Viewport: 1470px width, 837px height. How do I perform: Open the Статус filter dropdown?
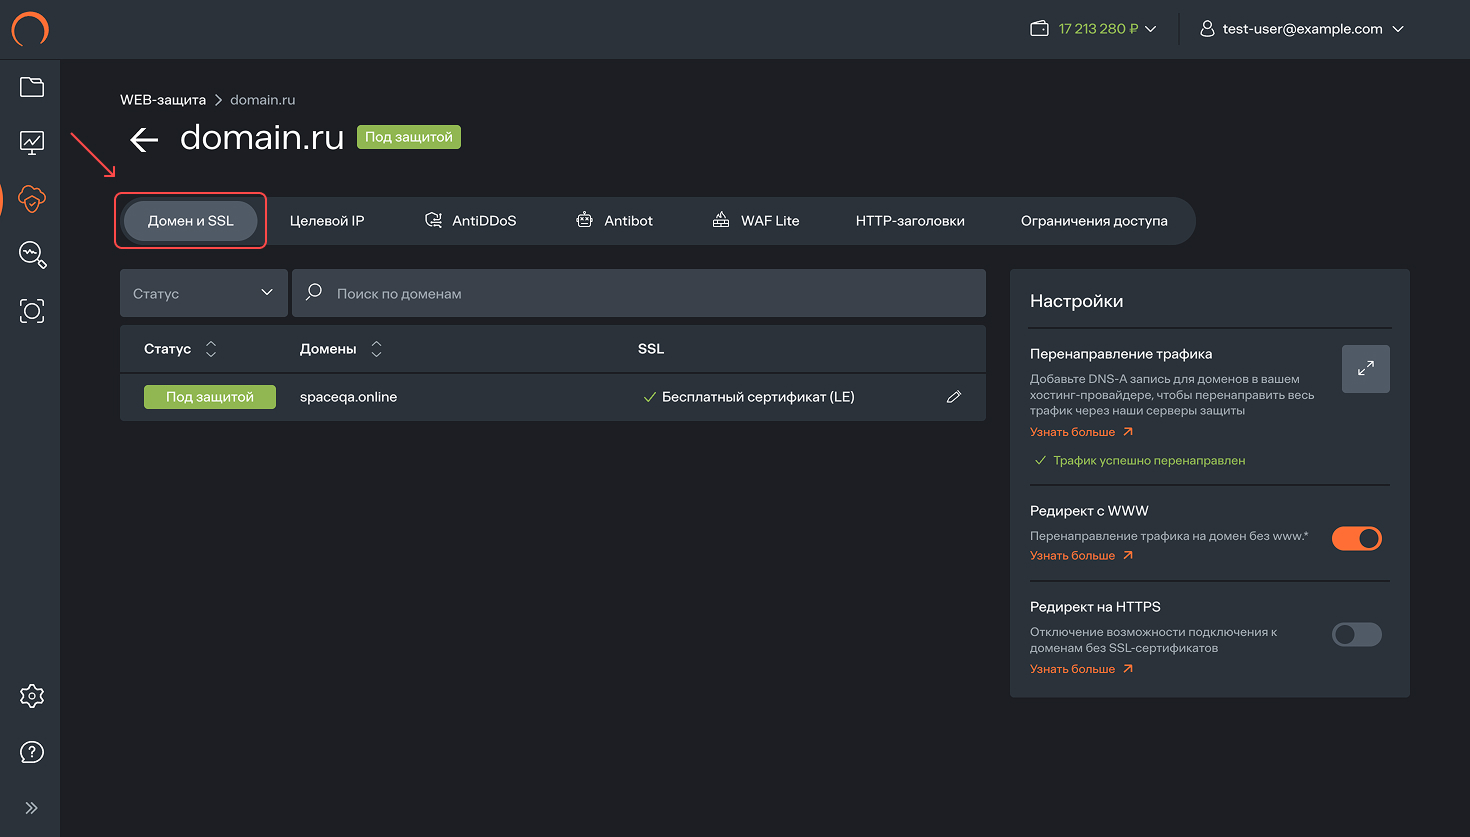[x=204, y=293]
